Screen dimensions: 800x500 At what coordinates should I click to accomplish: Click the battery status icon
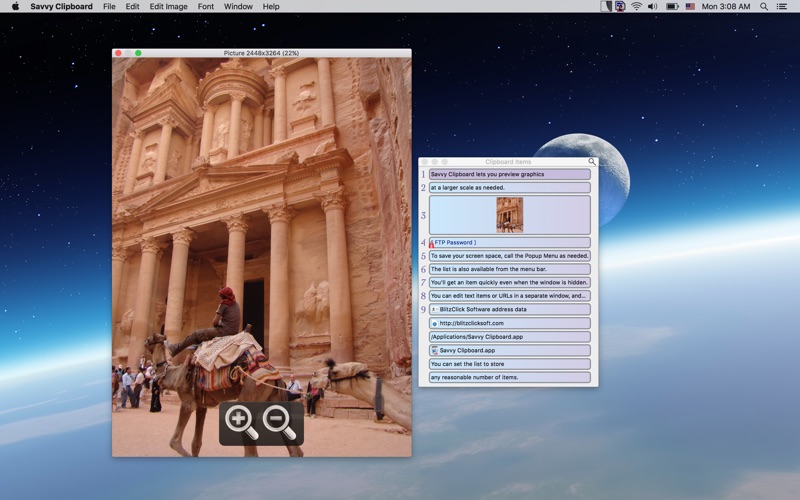pyautogui.click(x=672, y=7)
